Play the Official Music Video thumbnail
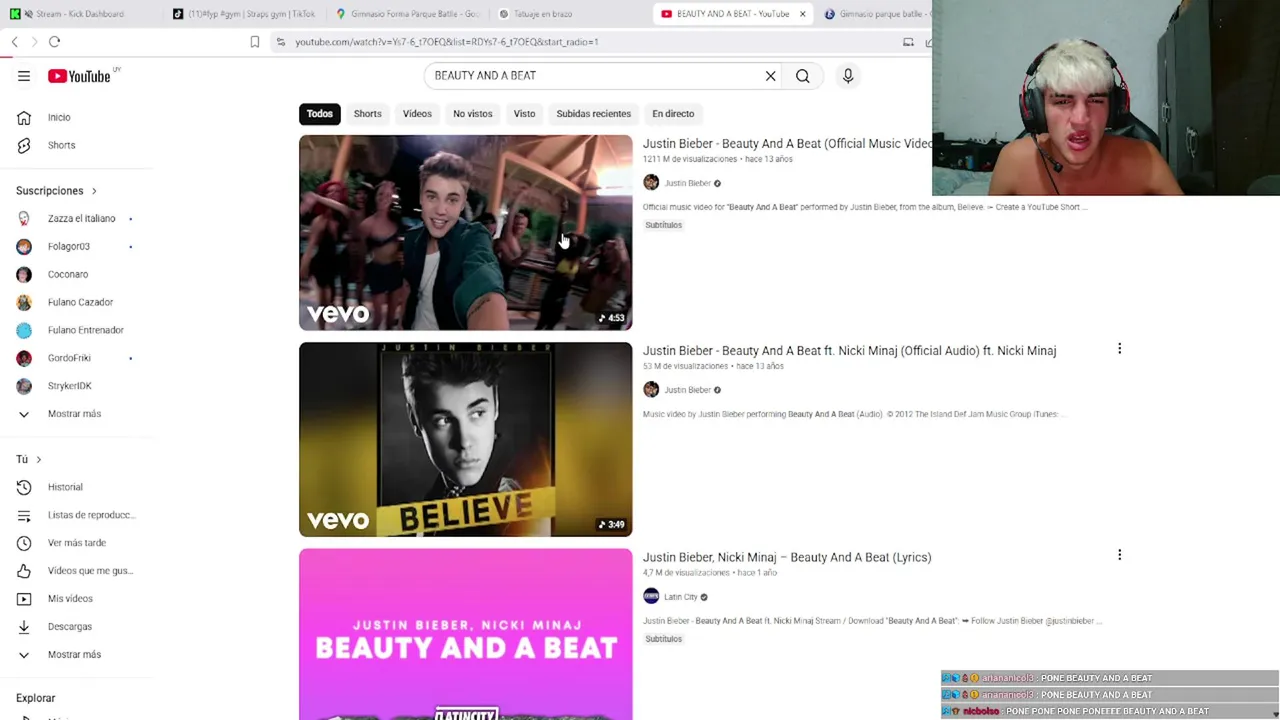The height and width of the screenshot is (720, 1280). (465, 232)
